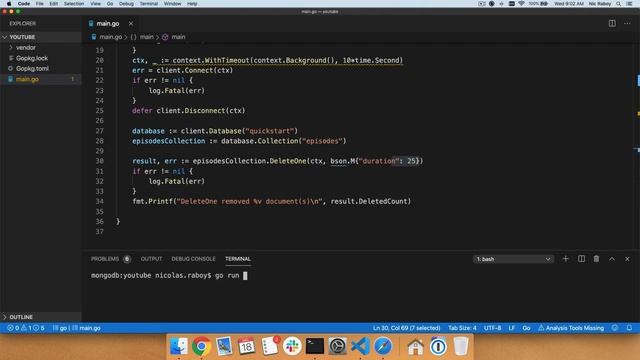Switch to Visual Studio Code dock icon
Screen dimensions: 640x360
tap(360, 346)
